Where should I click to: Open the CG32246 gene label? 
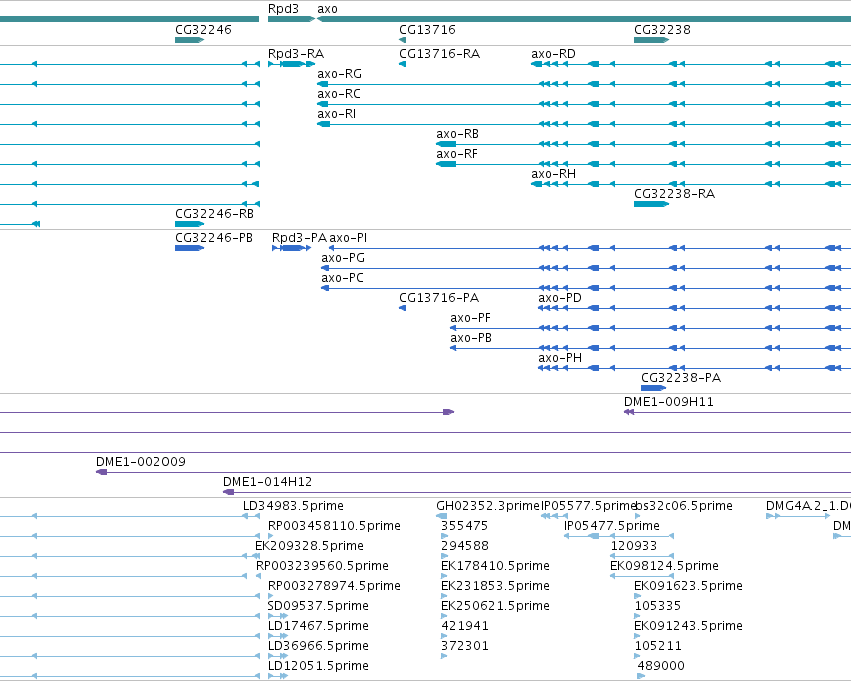(203, 29)
